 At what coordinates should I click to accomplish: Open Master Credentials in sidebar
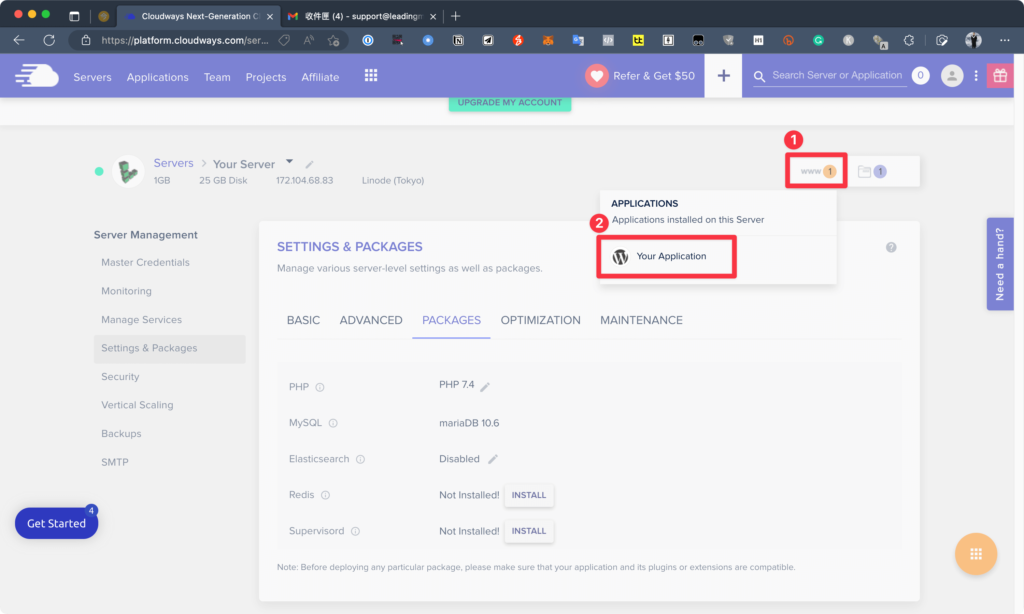click(145, 263)
